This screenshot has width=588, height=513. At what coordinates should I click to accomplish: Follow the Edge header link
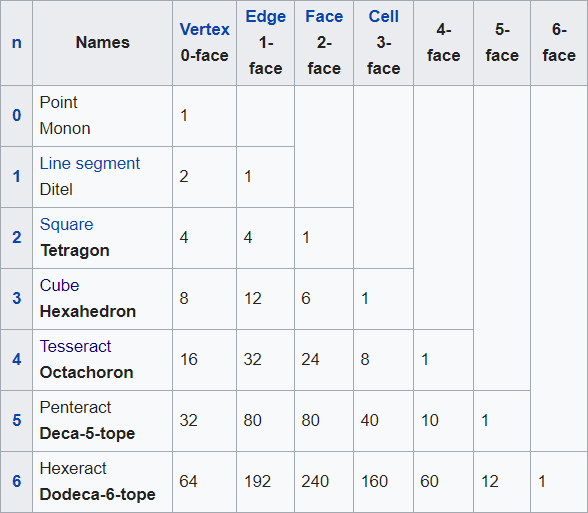[x=266, y=16]
